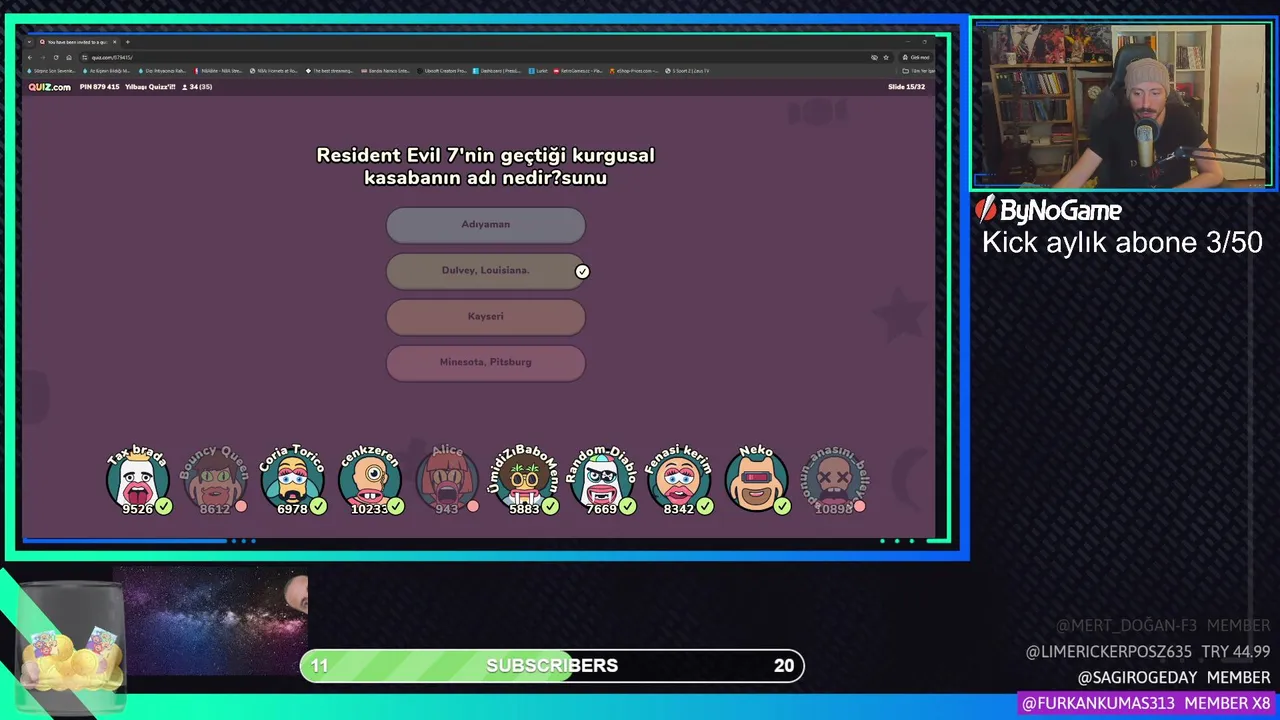Viewport: 1280px width, 720px height.
Task: Click the checkmark beside Dulvey, Louisiana
Action: click(582, 271)
